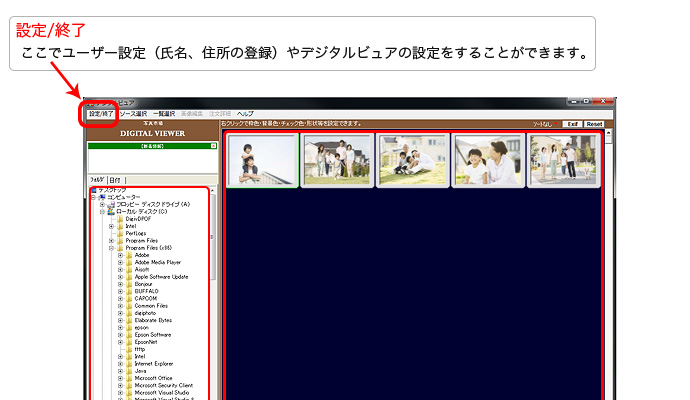Click the Reset button
690x400 pixels.
point(594,124)
